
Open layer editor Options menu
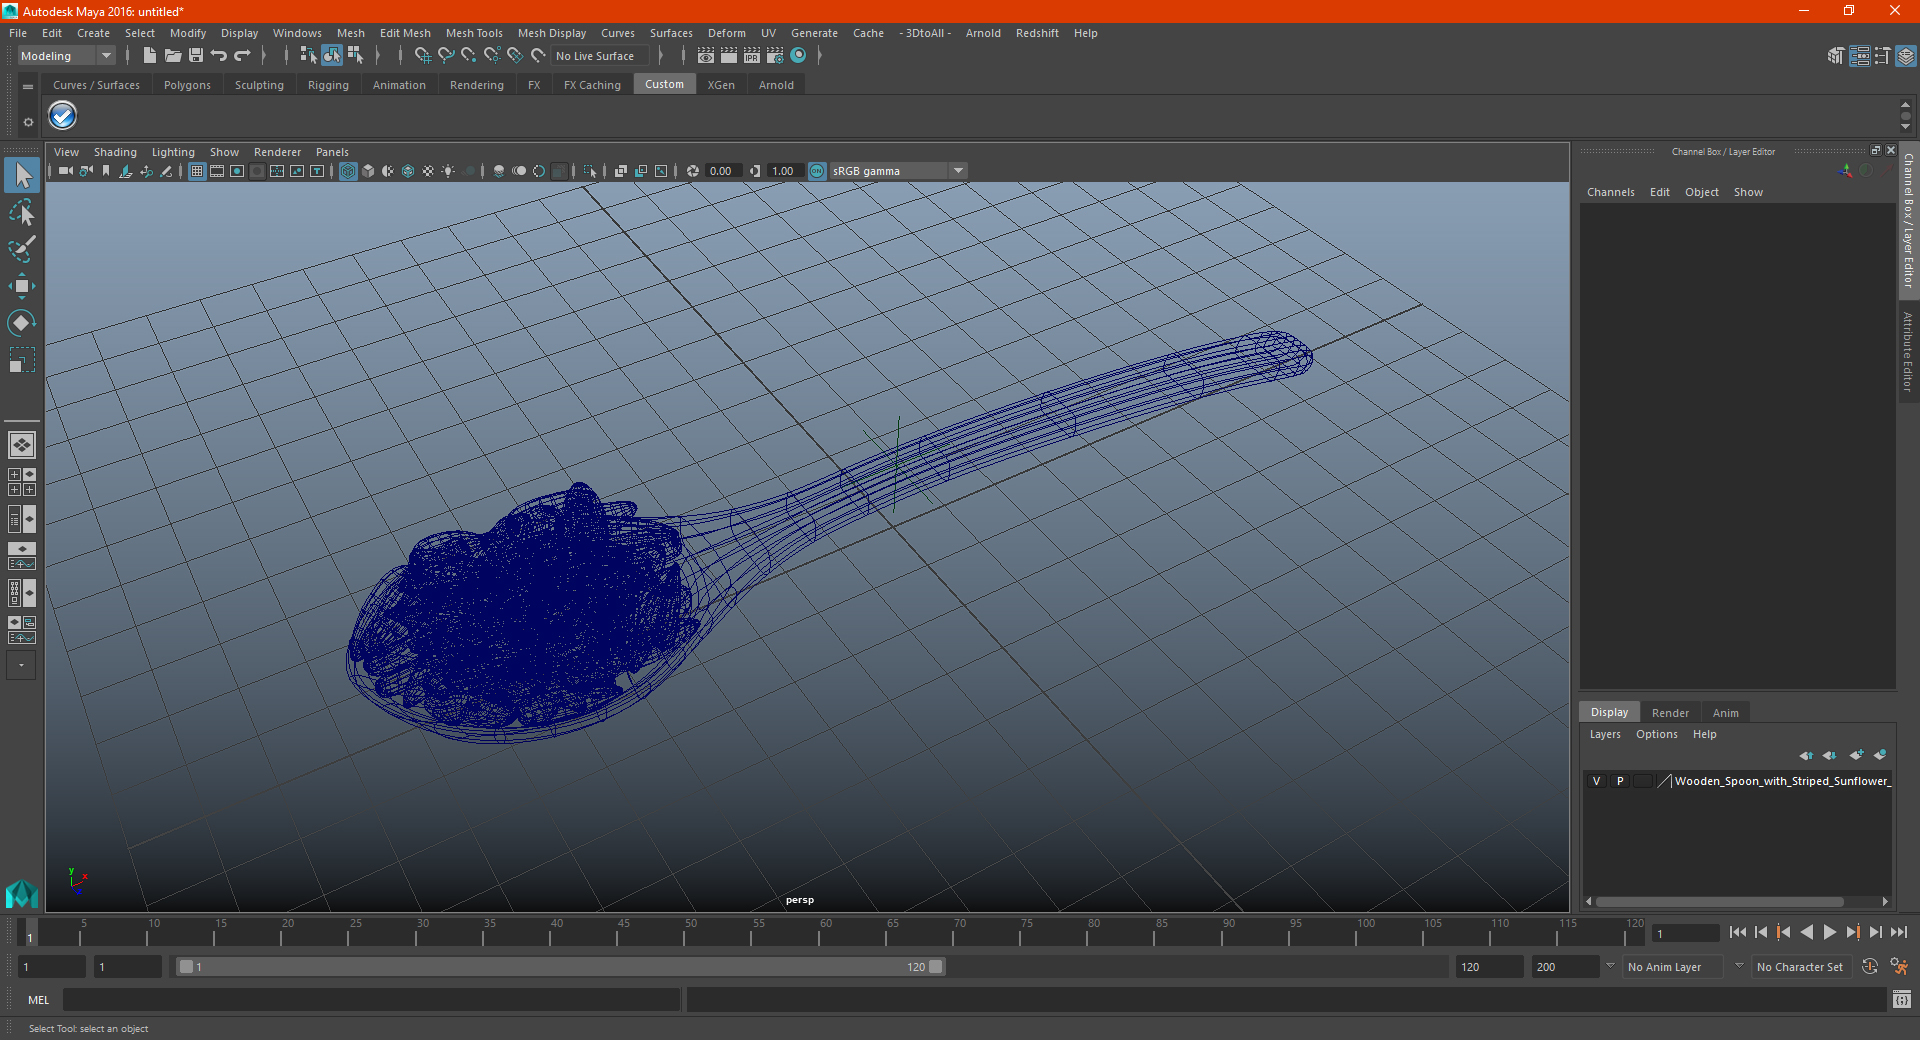pyautogui.click(x=1656, y=734)
